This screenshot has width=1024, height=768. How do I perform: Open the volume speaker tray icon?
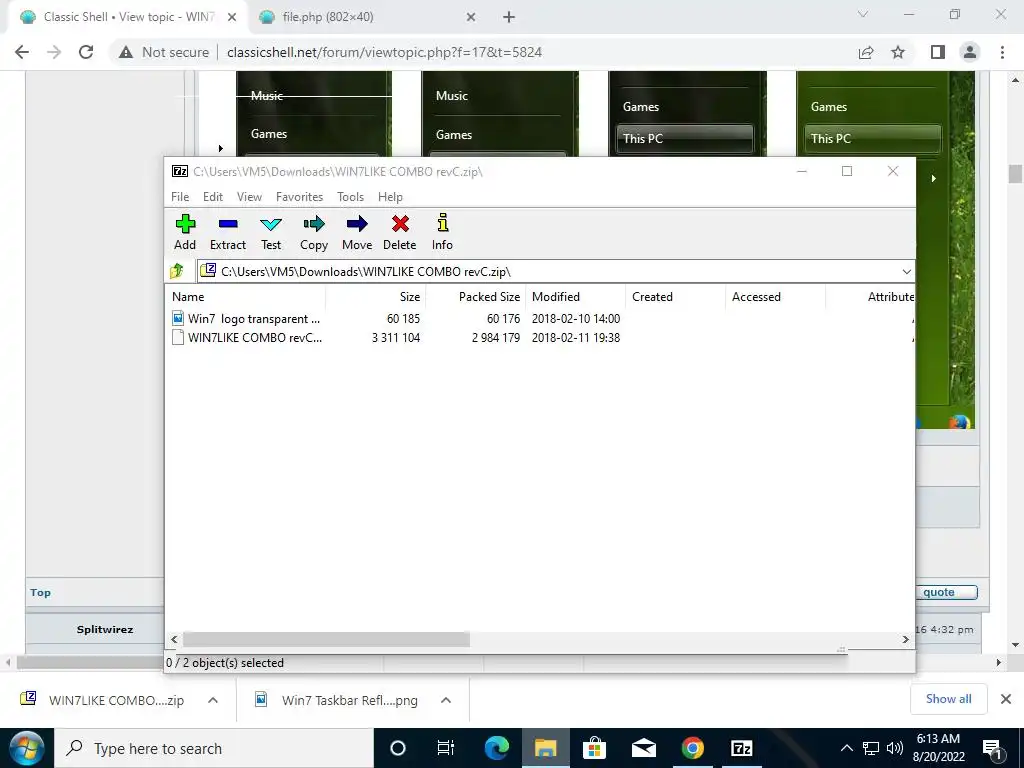895,748
